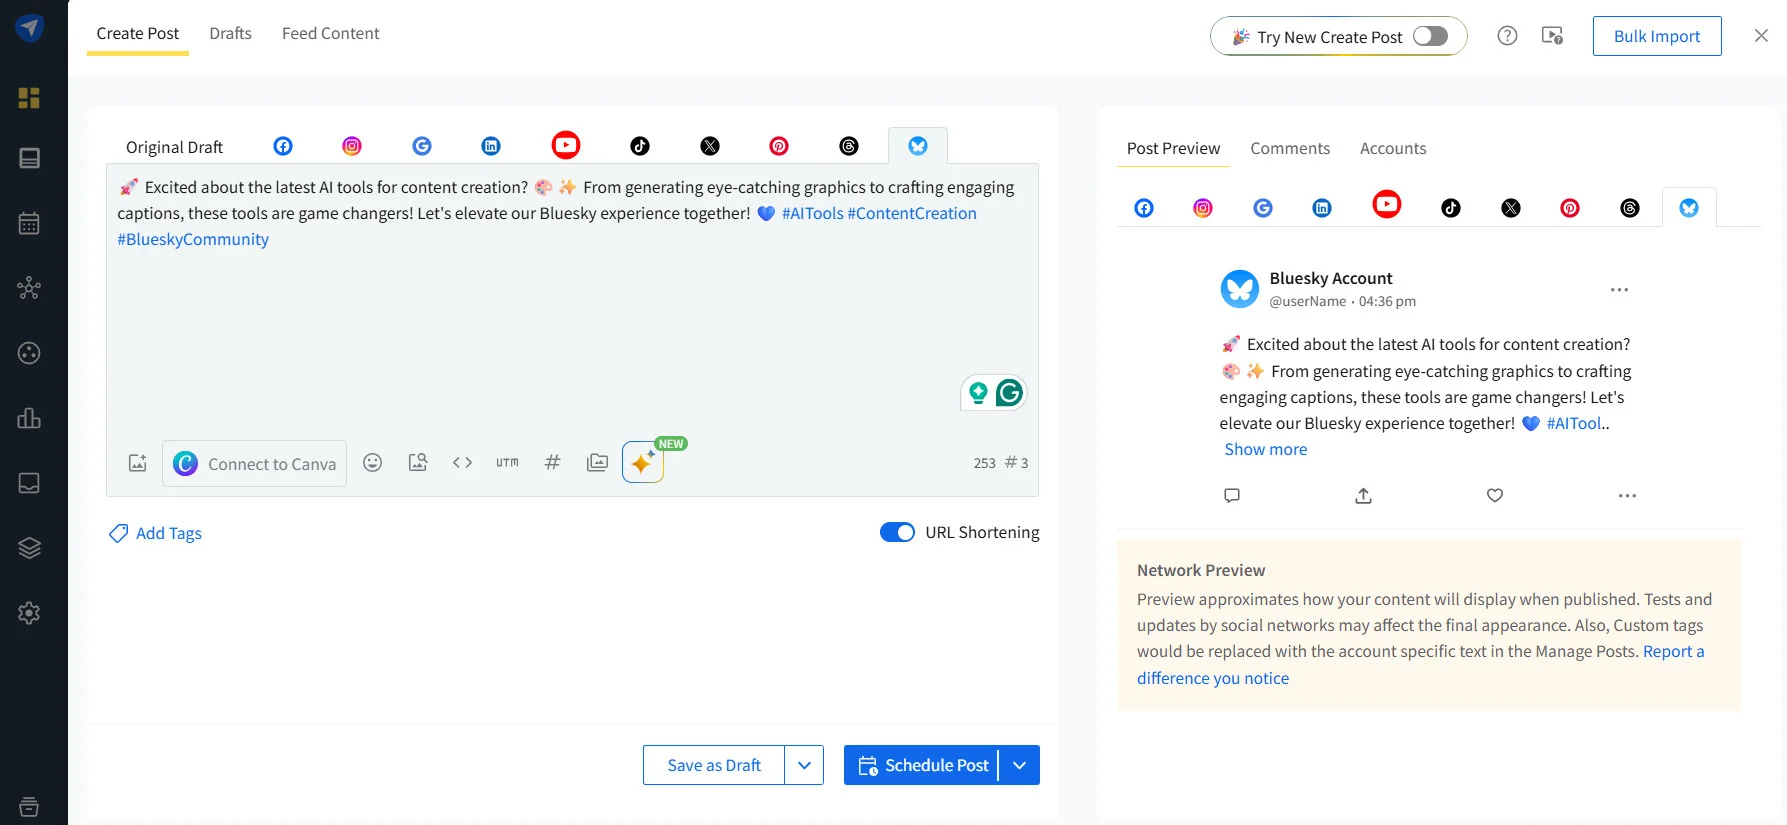The width and height of the screenshot is (1787, 825).
Task: Open the inbox tray icon in sidebar
Action: (x=29, y=483)
